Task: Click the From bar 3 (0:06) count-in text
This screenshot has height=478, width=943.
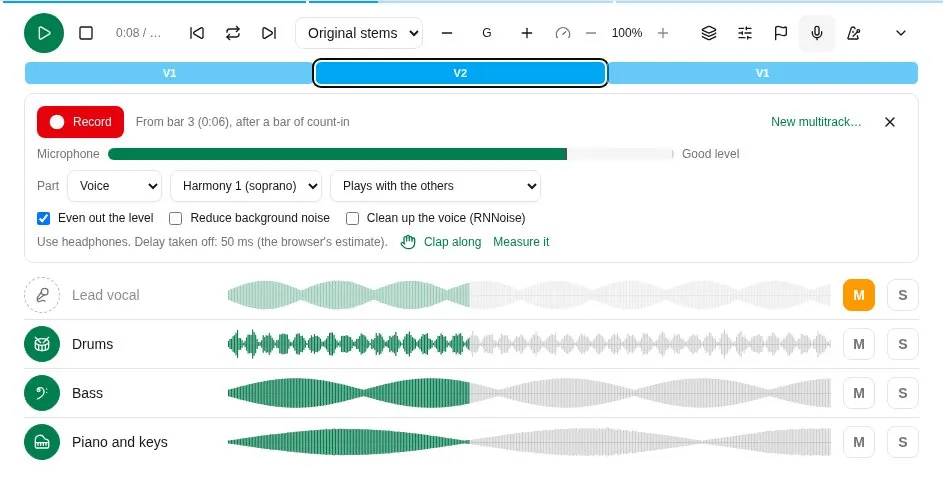Action: coord(242,122)
